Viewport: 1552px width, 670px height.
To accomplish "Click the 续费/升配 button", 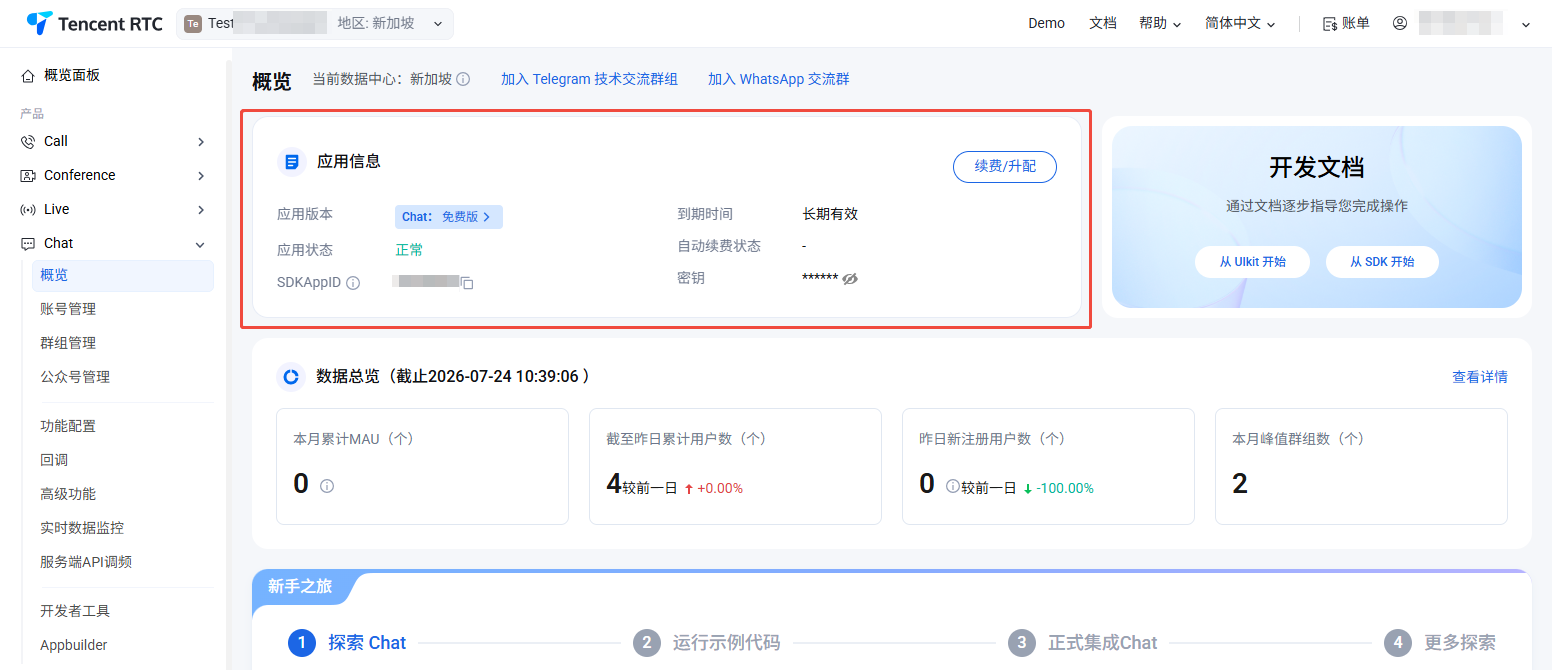I will (x=1005, y=167).
